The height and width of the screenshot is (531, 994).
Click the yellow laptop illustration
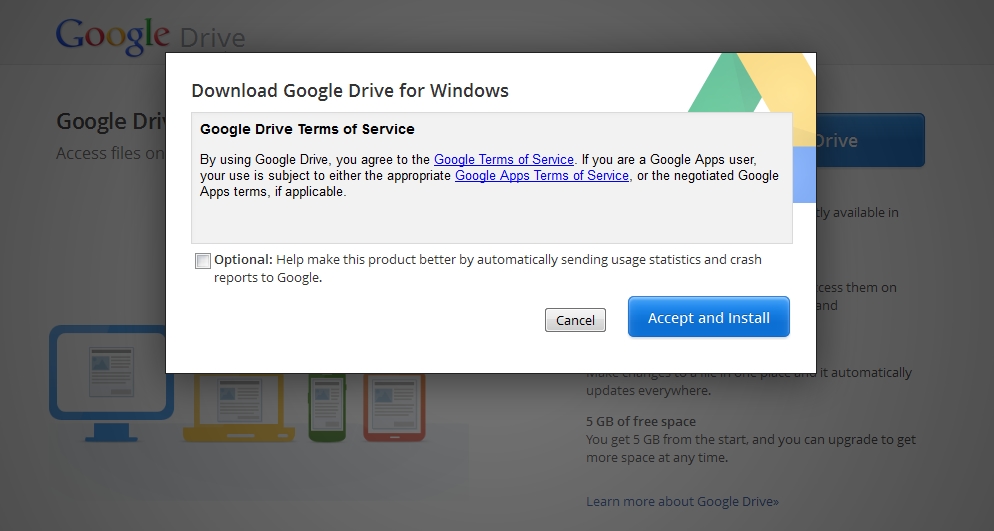pos(239,407)
